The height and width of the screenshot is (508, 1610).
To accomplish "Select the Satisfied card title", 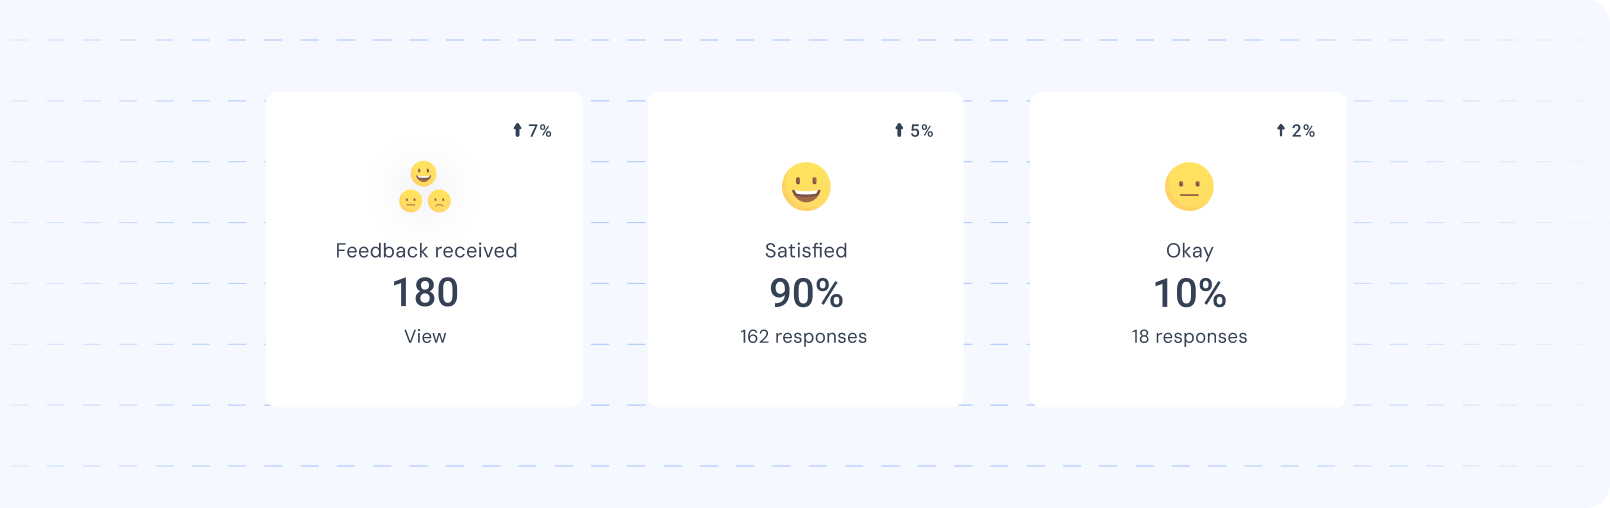I will (x=806, y=251).
